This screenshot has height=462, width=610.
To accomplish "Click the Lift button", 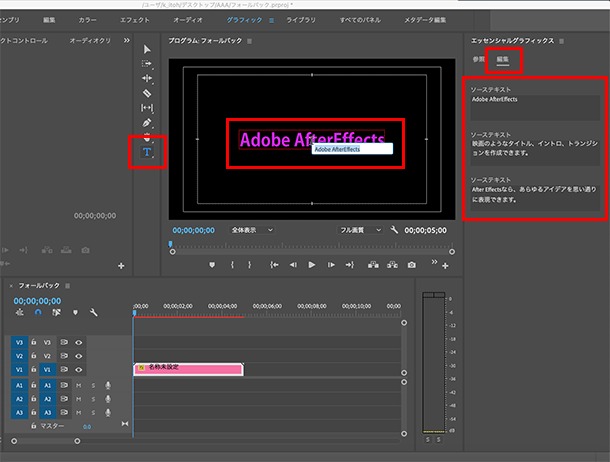I will (x=373, y=265).
